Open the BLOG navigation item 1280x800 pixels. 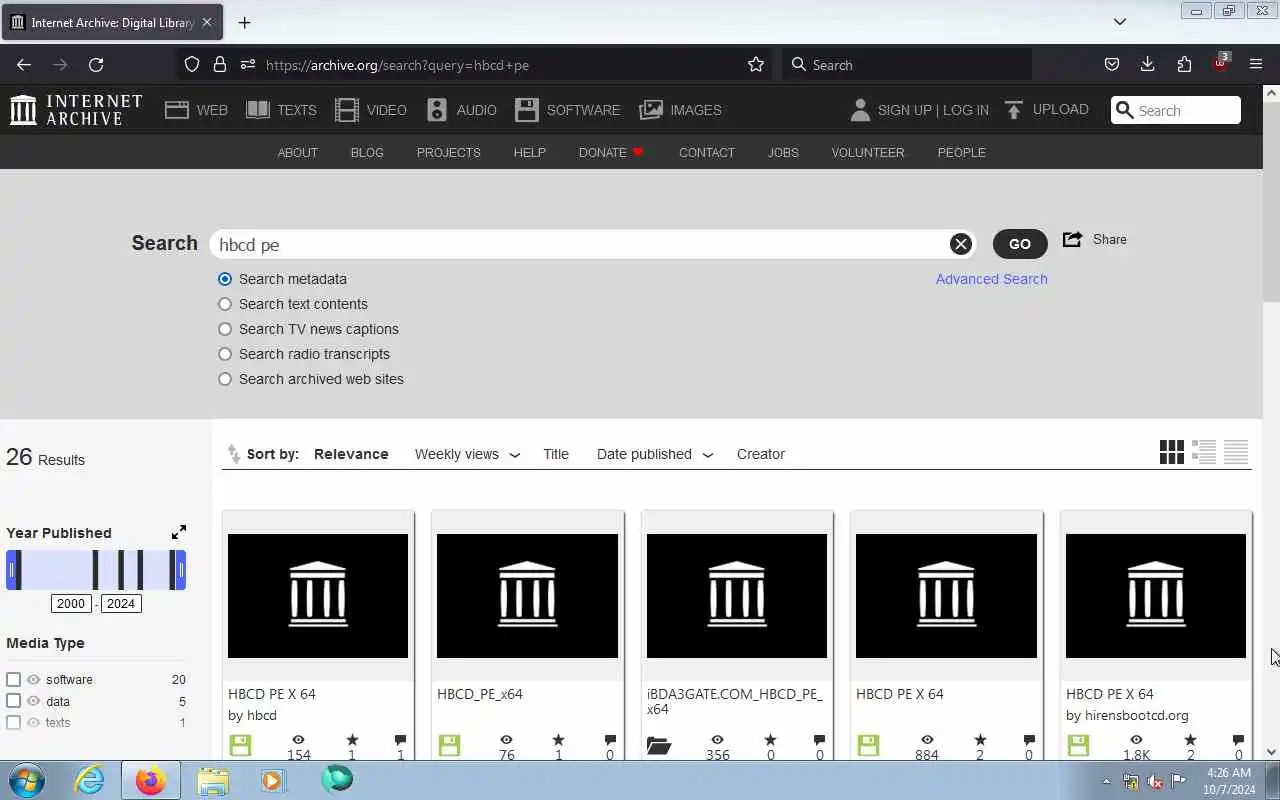367,152
